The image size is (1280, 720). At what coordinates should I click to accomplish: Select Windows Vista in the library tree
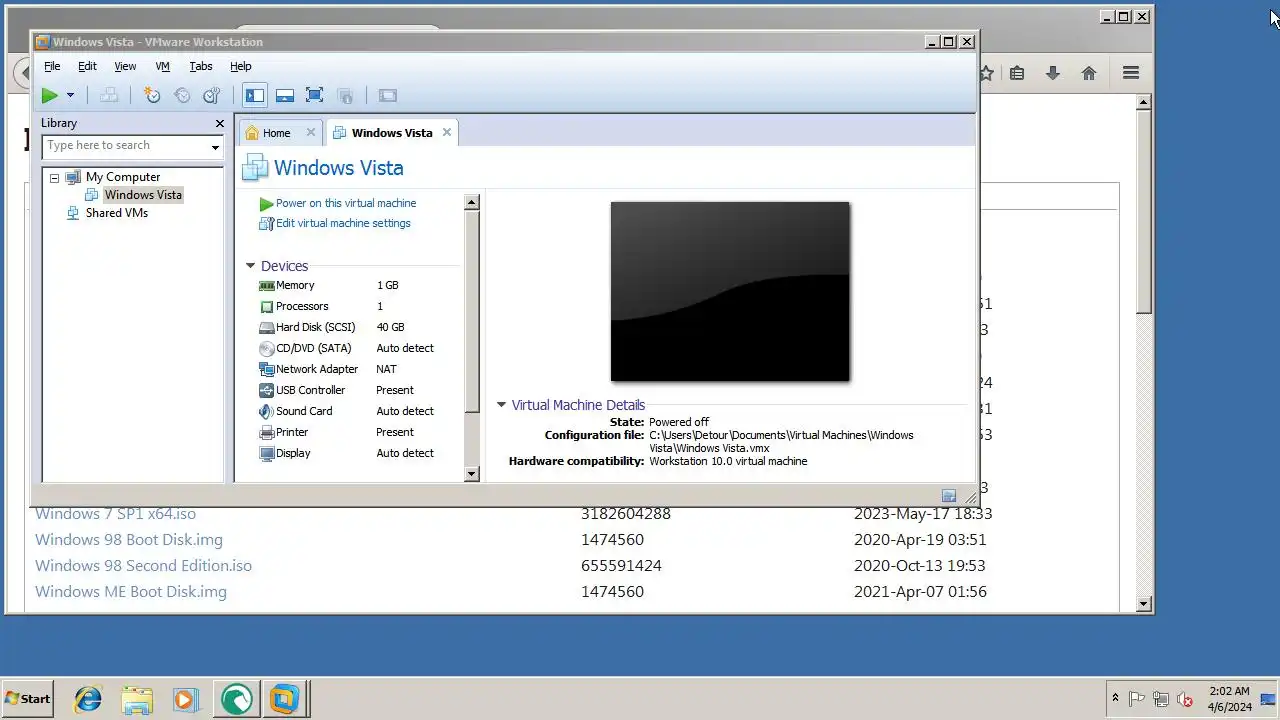click(143, 195)
